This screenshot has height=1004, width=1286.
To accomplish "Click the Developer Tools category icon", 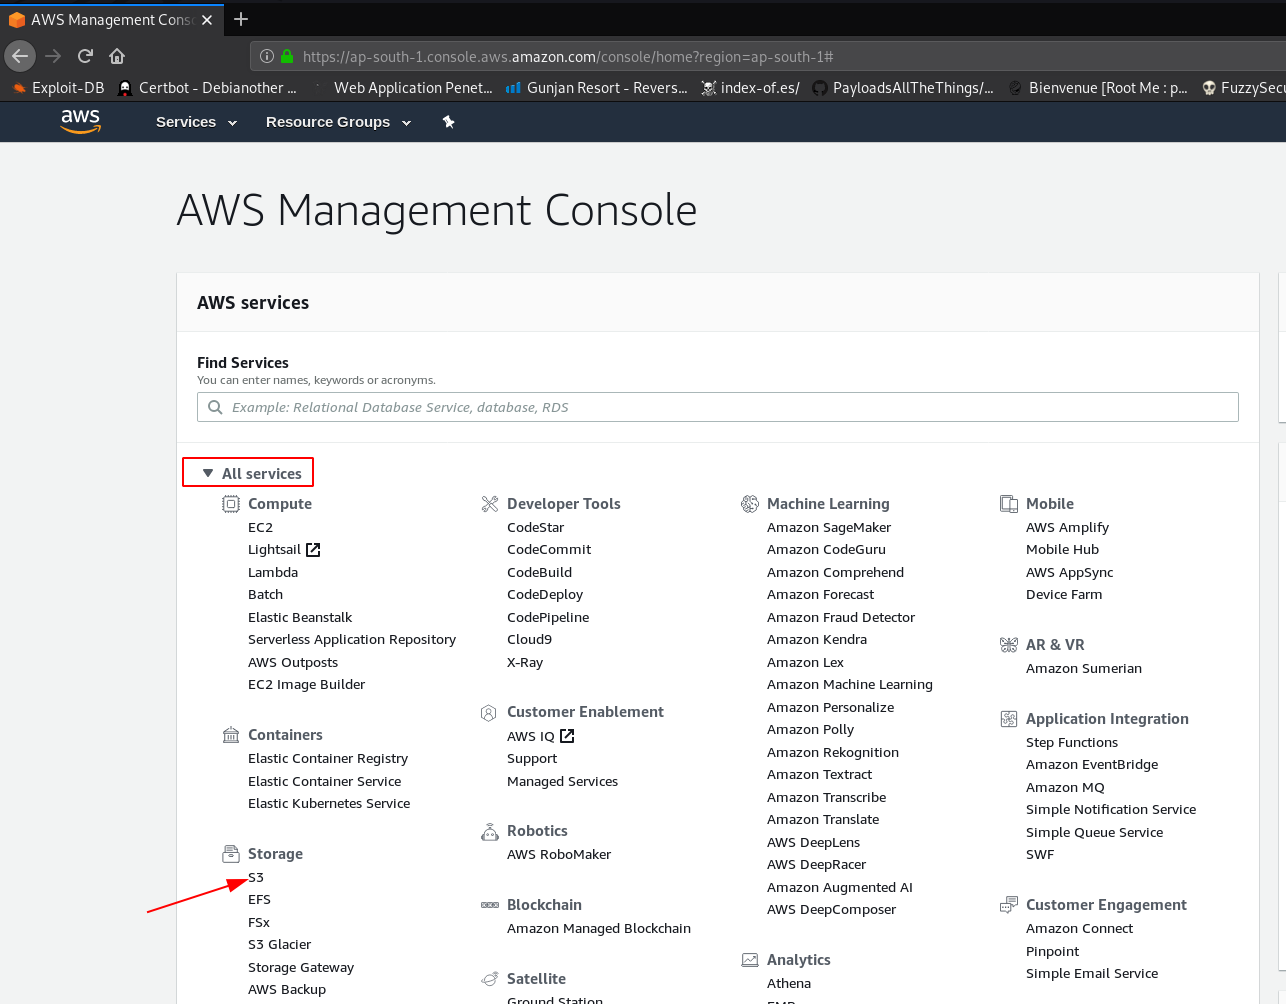I will pyautogui.click(x=489, y=504).
